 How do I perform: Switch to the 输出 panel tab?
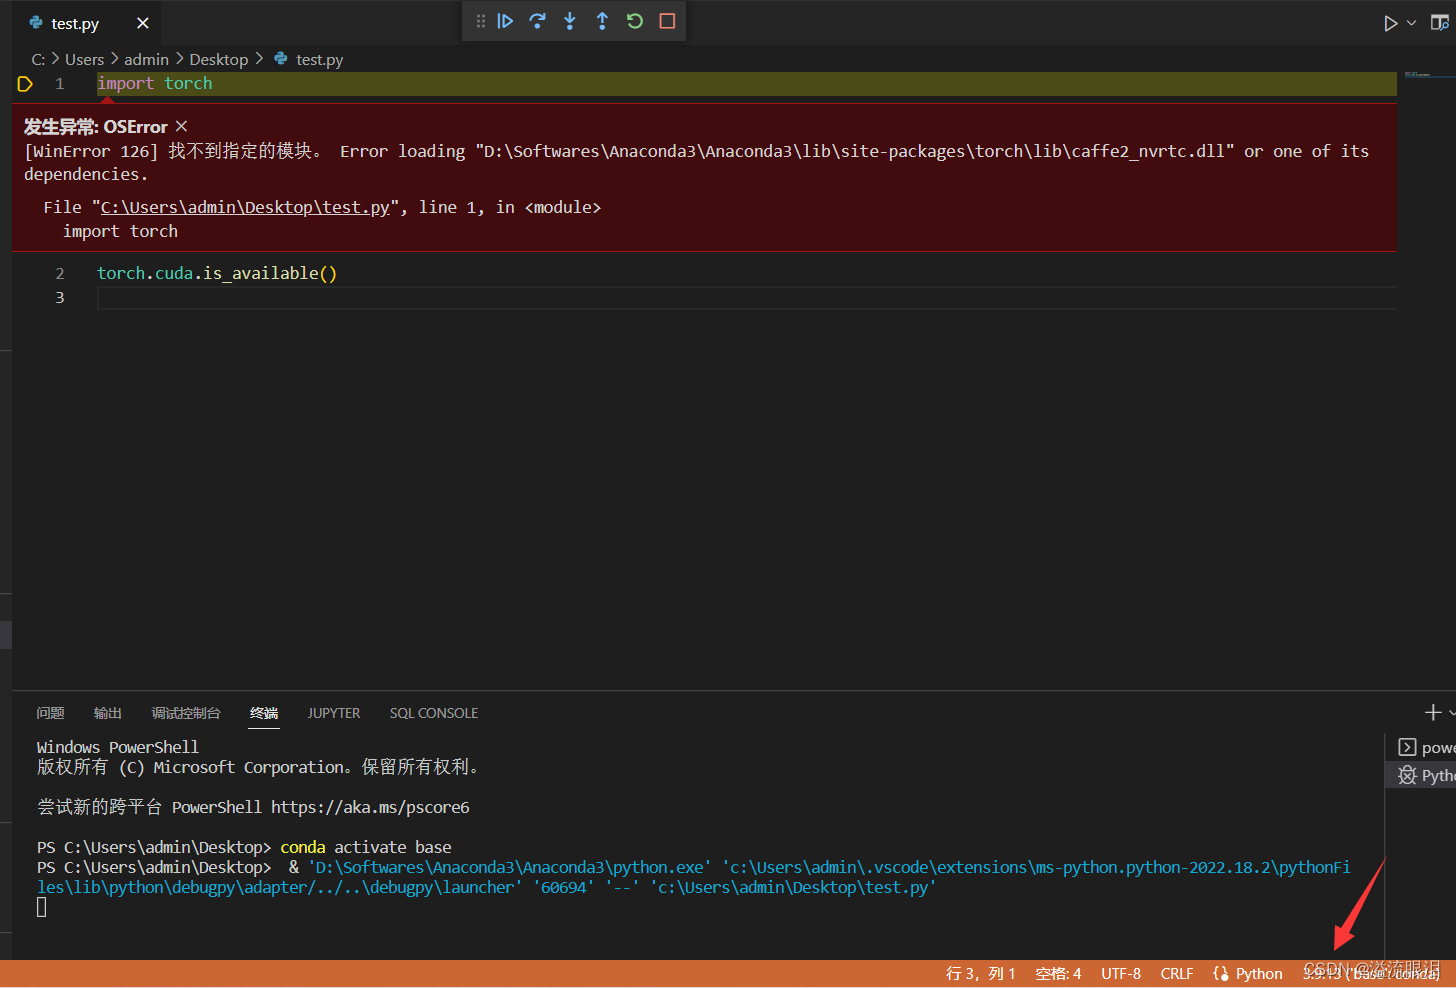click(x=108, y=713)
